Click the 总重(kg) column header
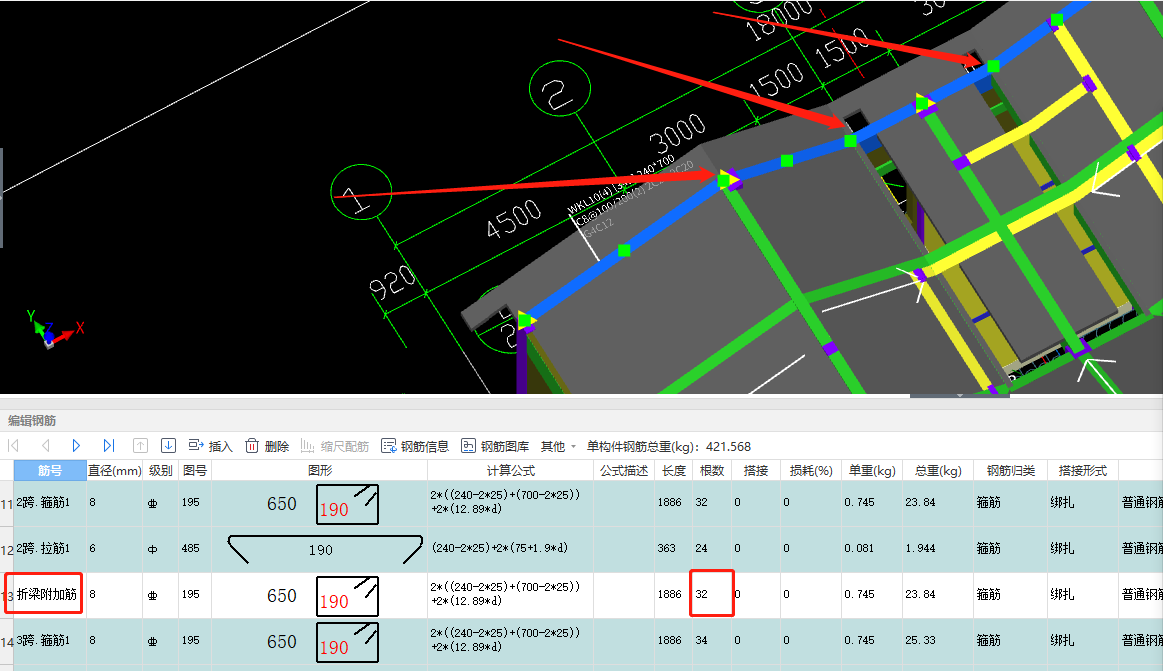 [x=938, y=470]
